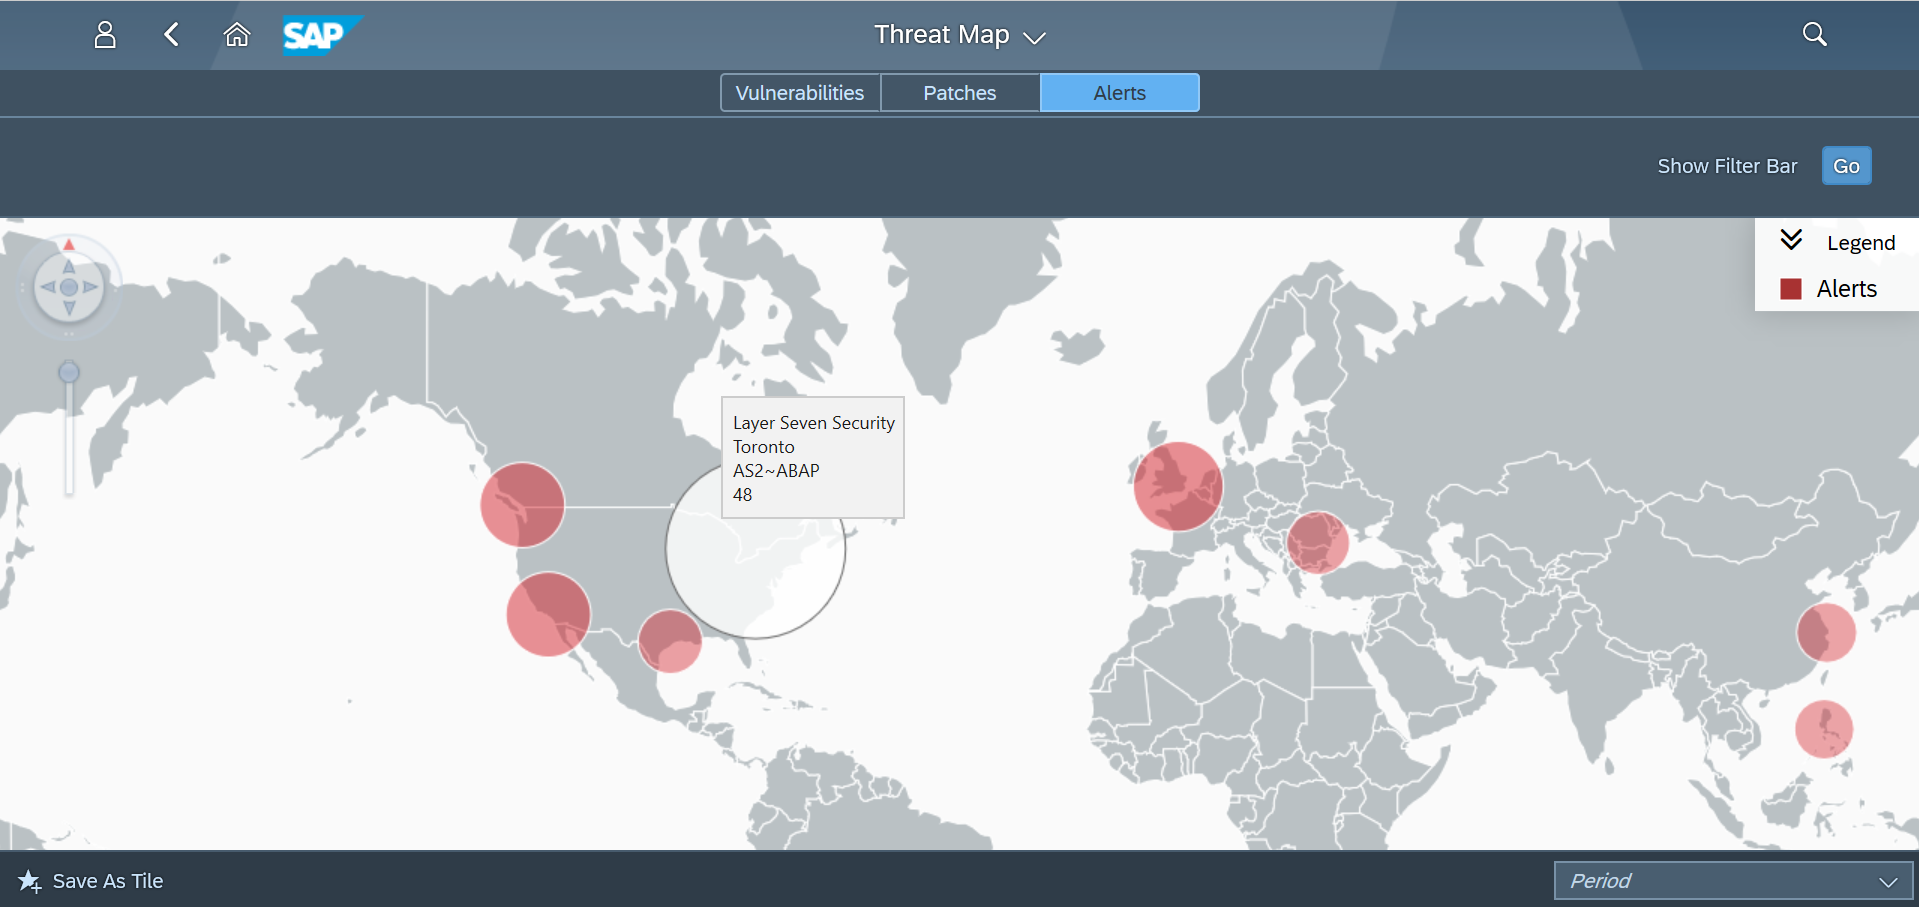Go to the home page icon
The image size is (1919, 907).
point(237,35)
